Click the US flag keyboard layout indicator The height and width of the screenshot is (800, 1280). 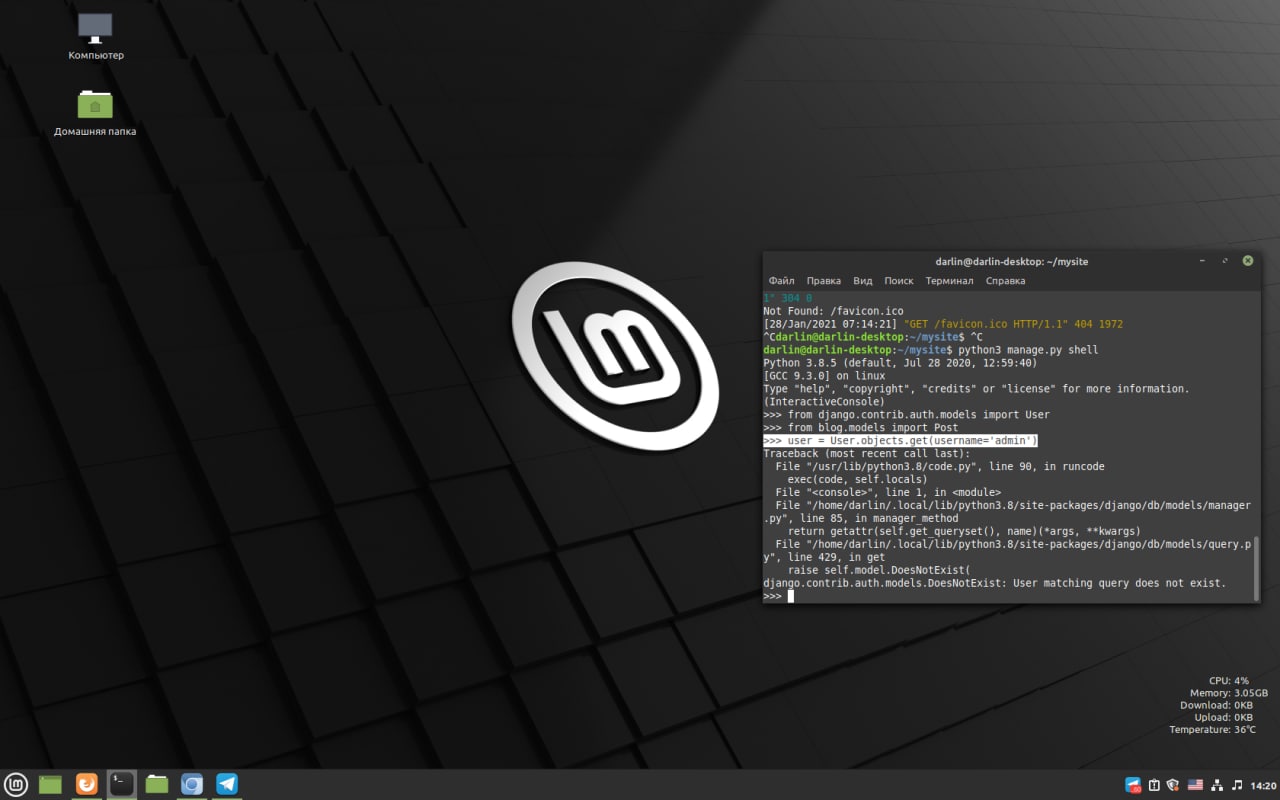1195,785
